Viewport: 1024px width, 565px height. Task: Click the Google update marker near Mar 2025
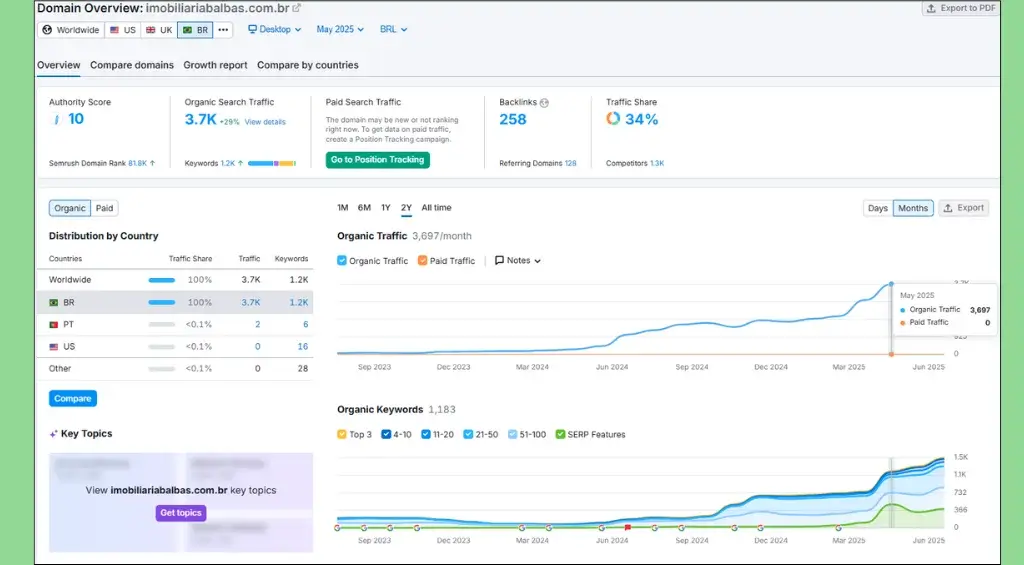click(839, 527)
